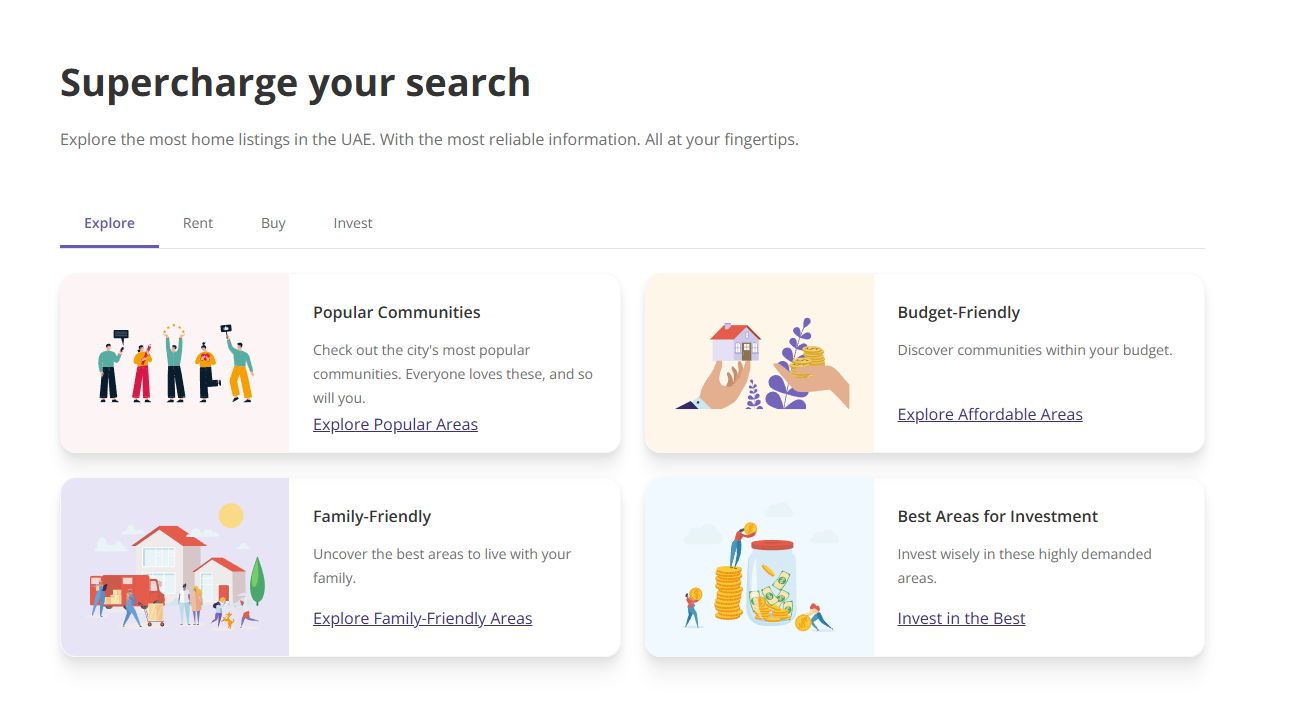The width and height of the screenshot is (1303, 710).
Task: Click the Popular Communities description text
Action: (452, 374)
